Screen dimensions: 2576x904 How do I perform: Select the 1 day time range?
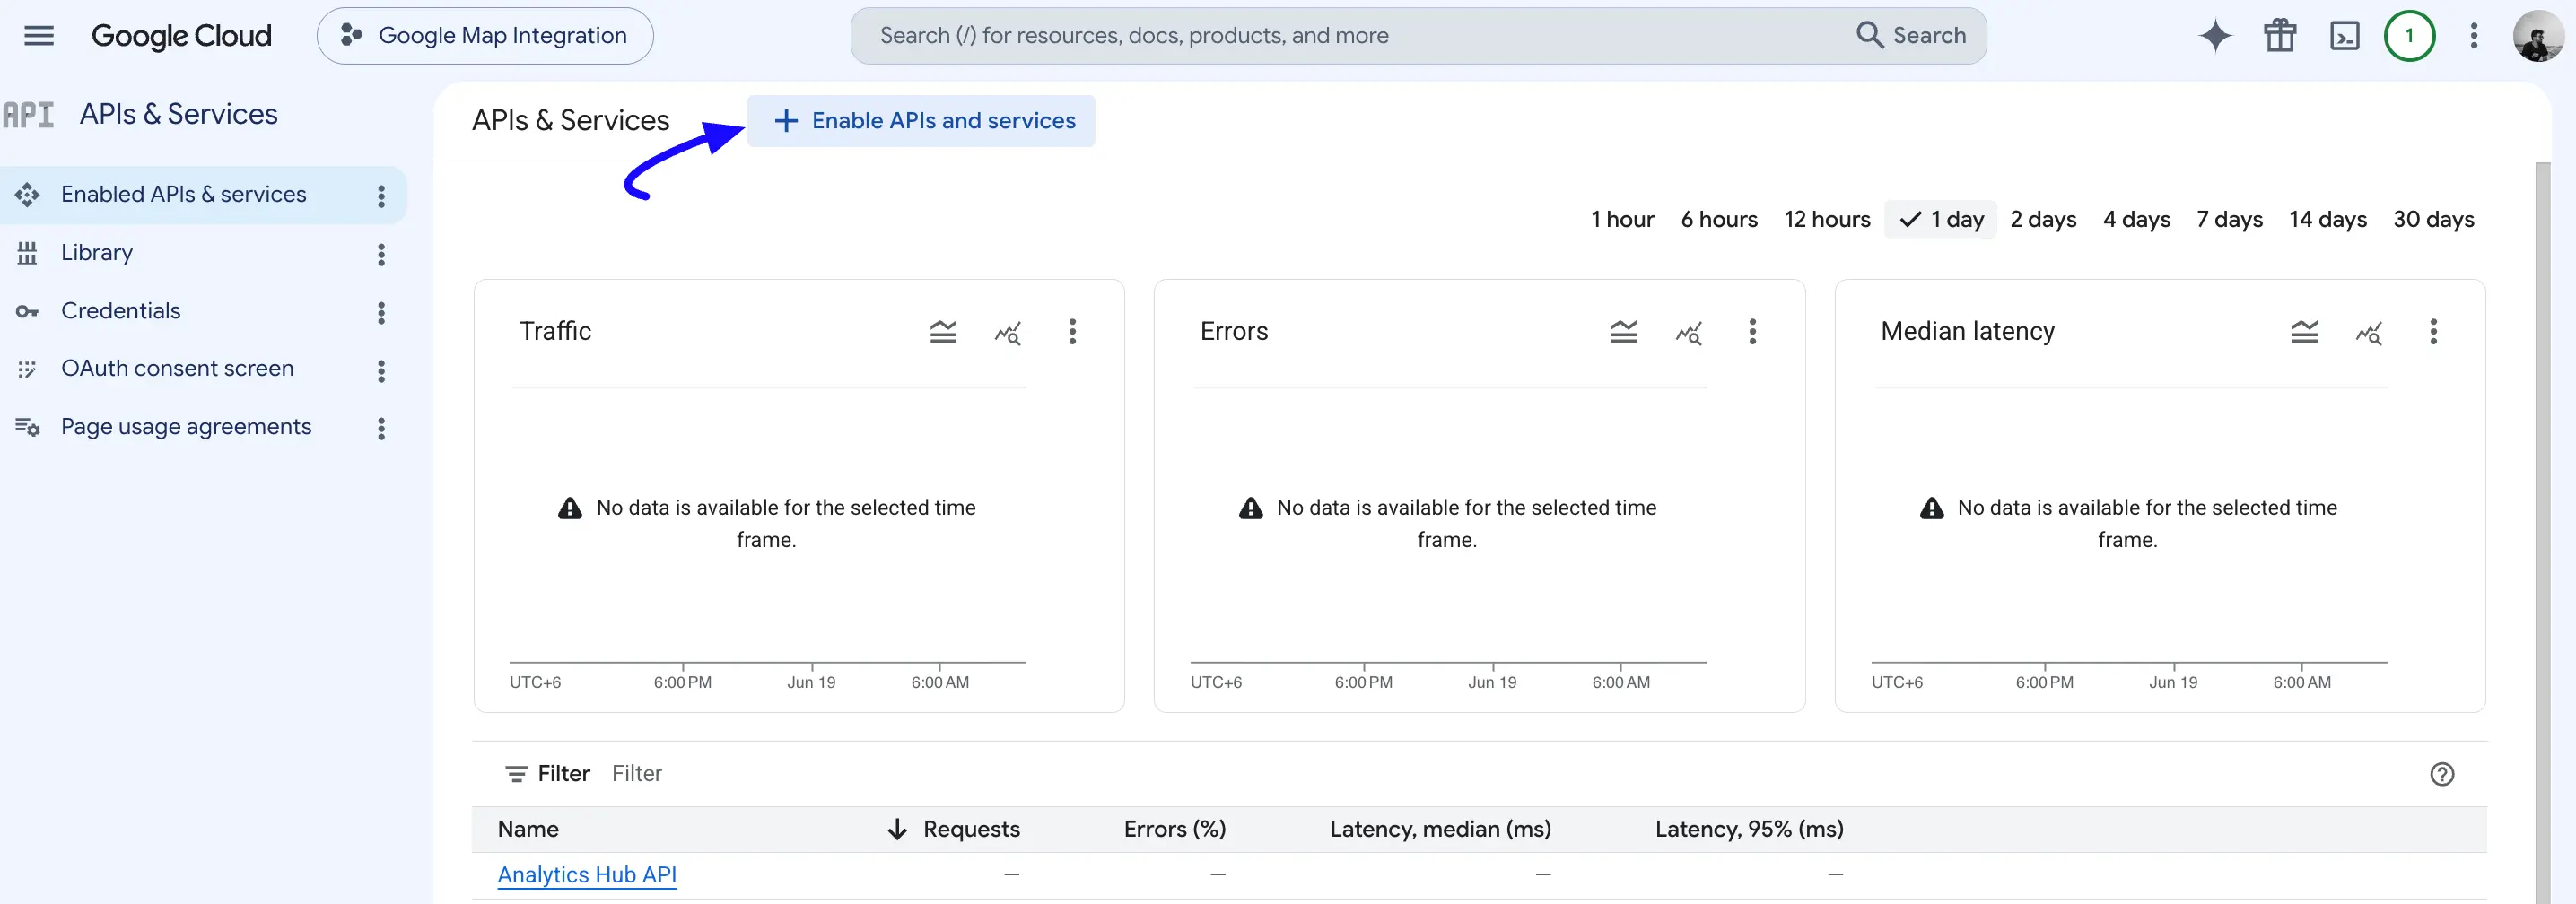tap(1941, 219)
